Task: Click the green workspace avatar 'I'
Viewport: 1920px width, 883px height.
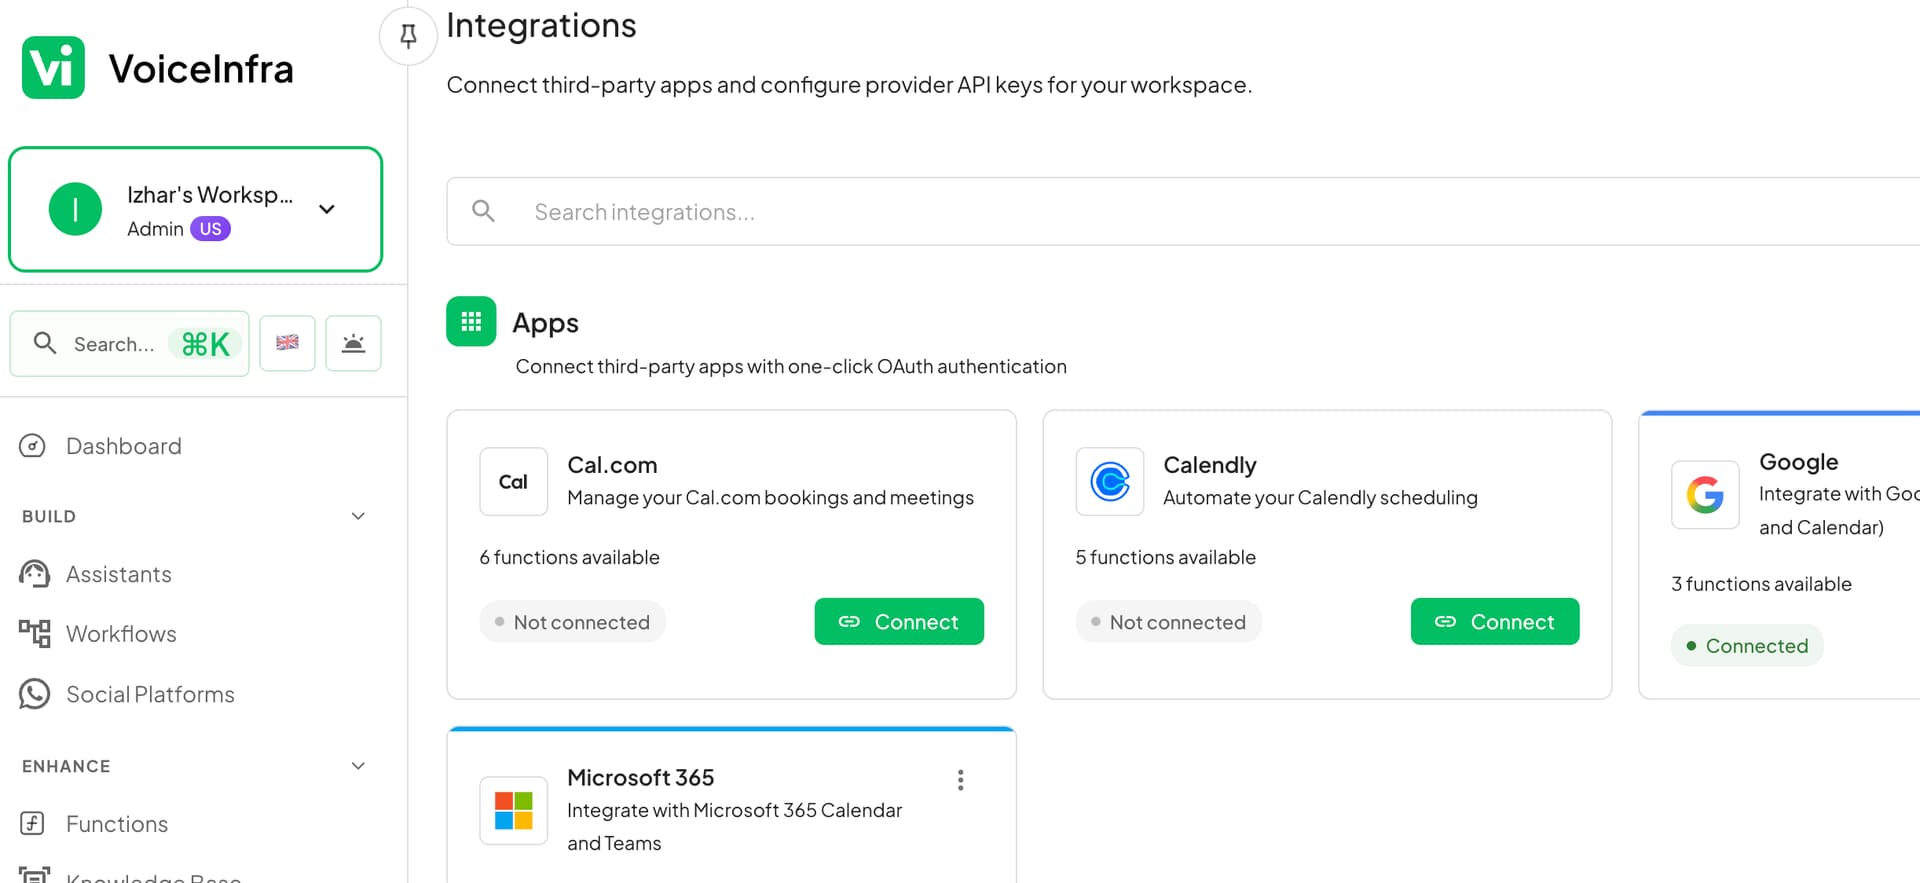Action: [75, 209]
